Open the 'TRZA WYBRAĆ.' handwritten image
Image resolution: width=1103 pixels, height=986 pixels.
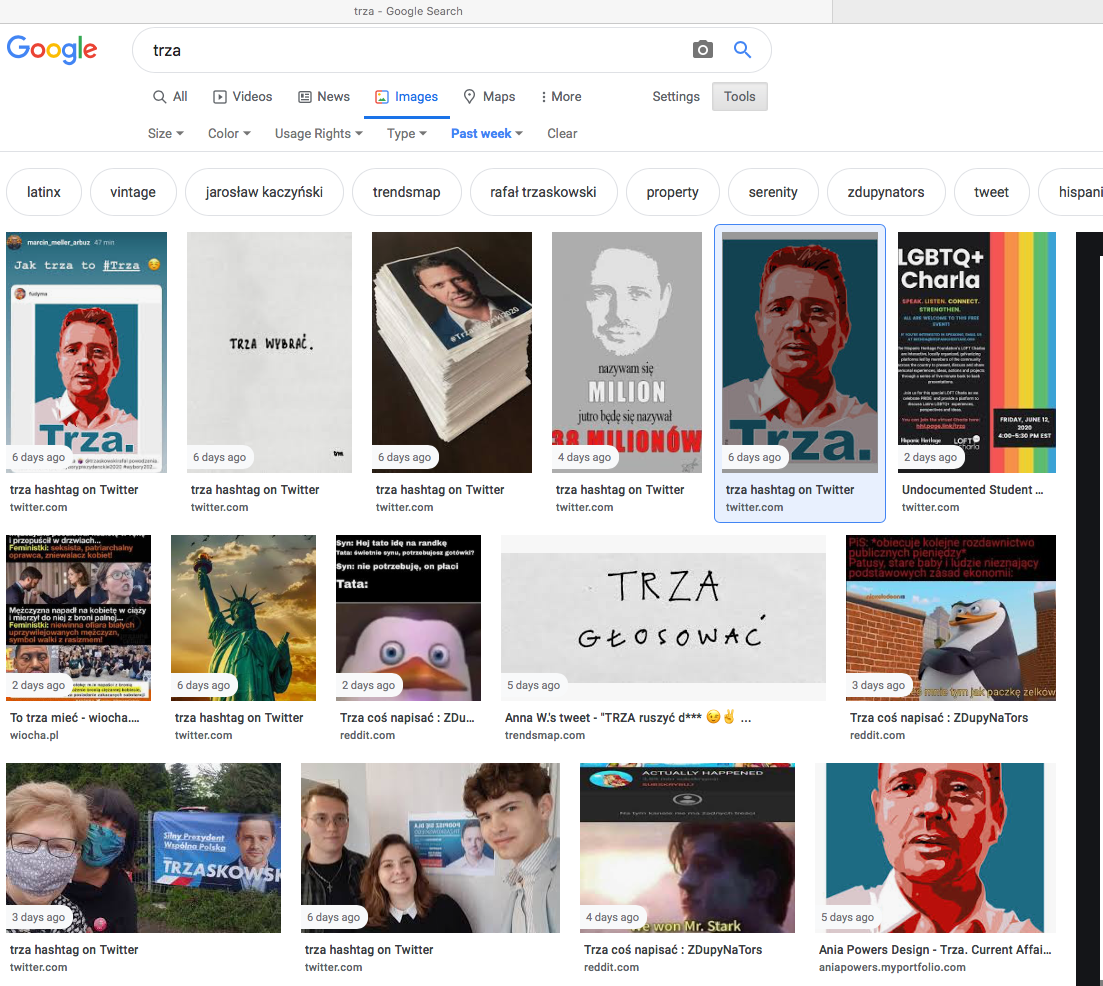tap(269, 352)
